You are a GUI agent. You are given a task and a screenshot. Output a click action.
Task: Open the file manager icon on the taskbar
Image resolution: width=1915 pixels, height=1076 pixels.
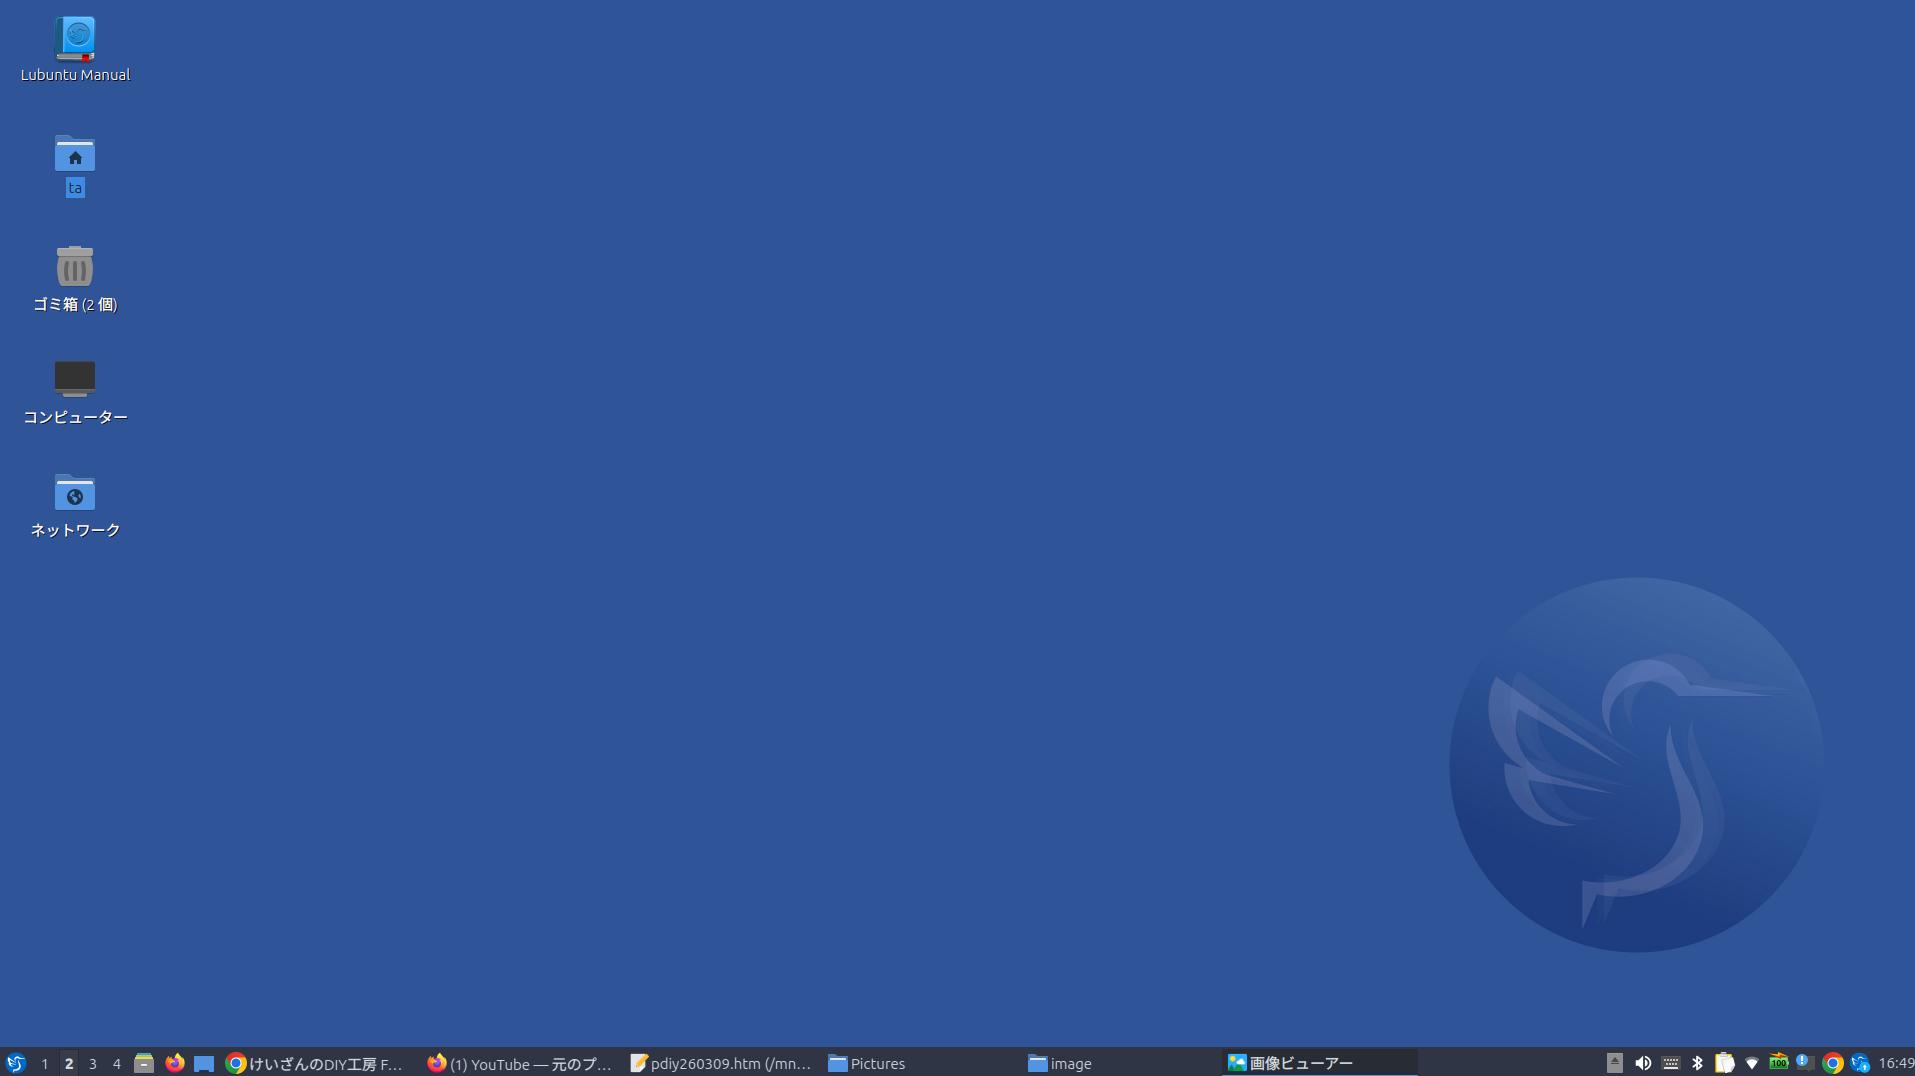point(145,1063)
